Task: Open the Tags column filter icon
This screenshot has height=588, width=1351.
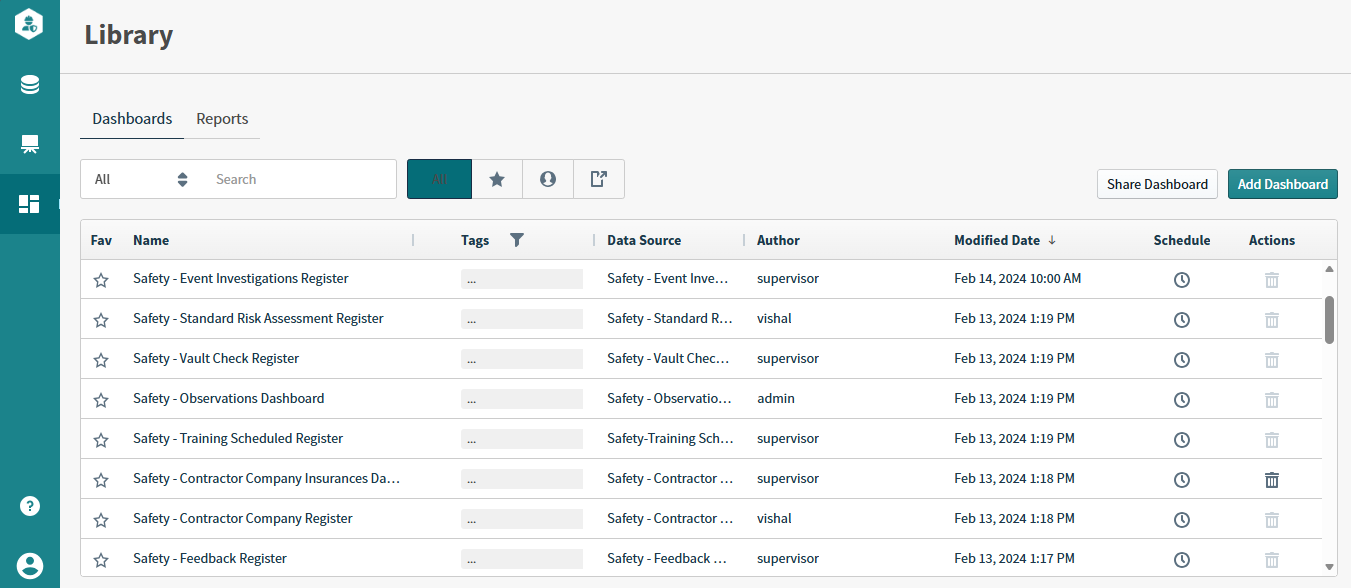Action: (517, 240)
